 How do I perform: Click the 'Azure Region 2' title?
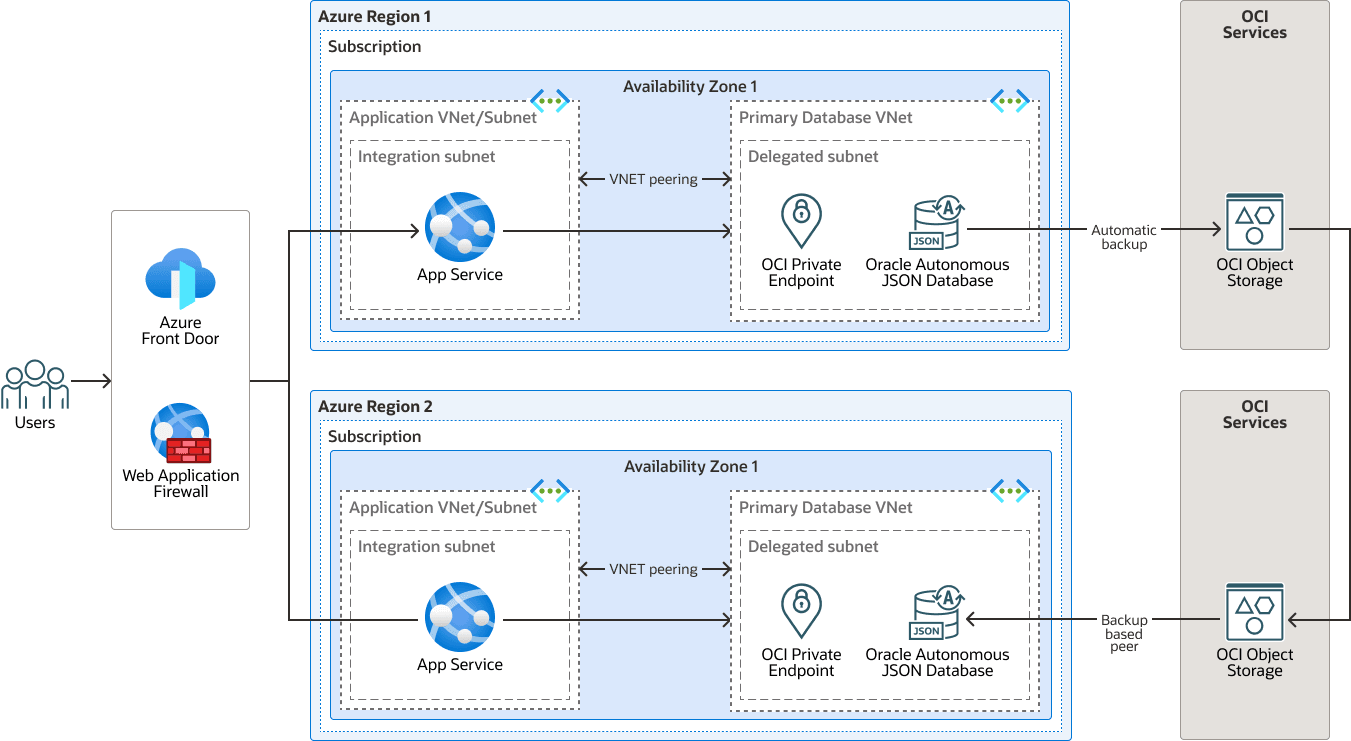pos(375,407)
